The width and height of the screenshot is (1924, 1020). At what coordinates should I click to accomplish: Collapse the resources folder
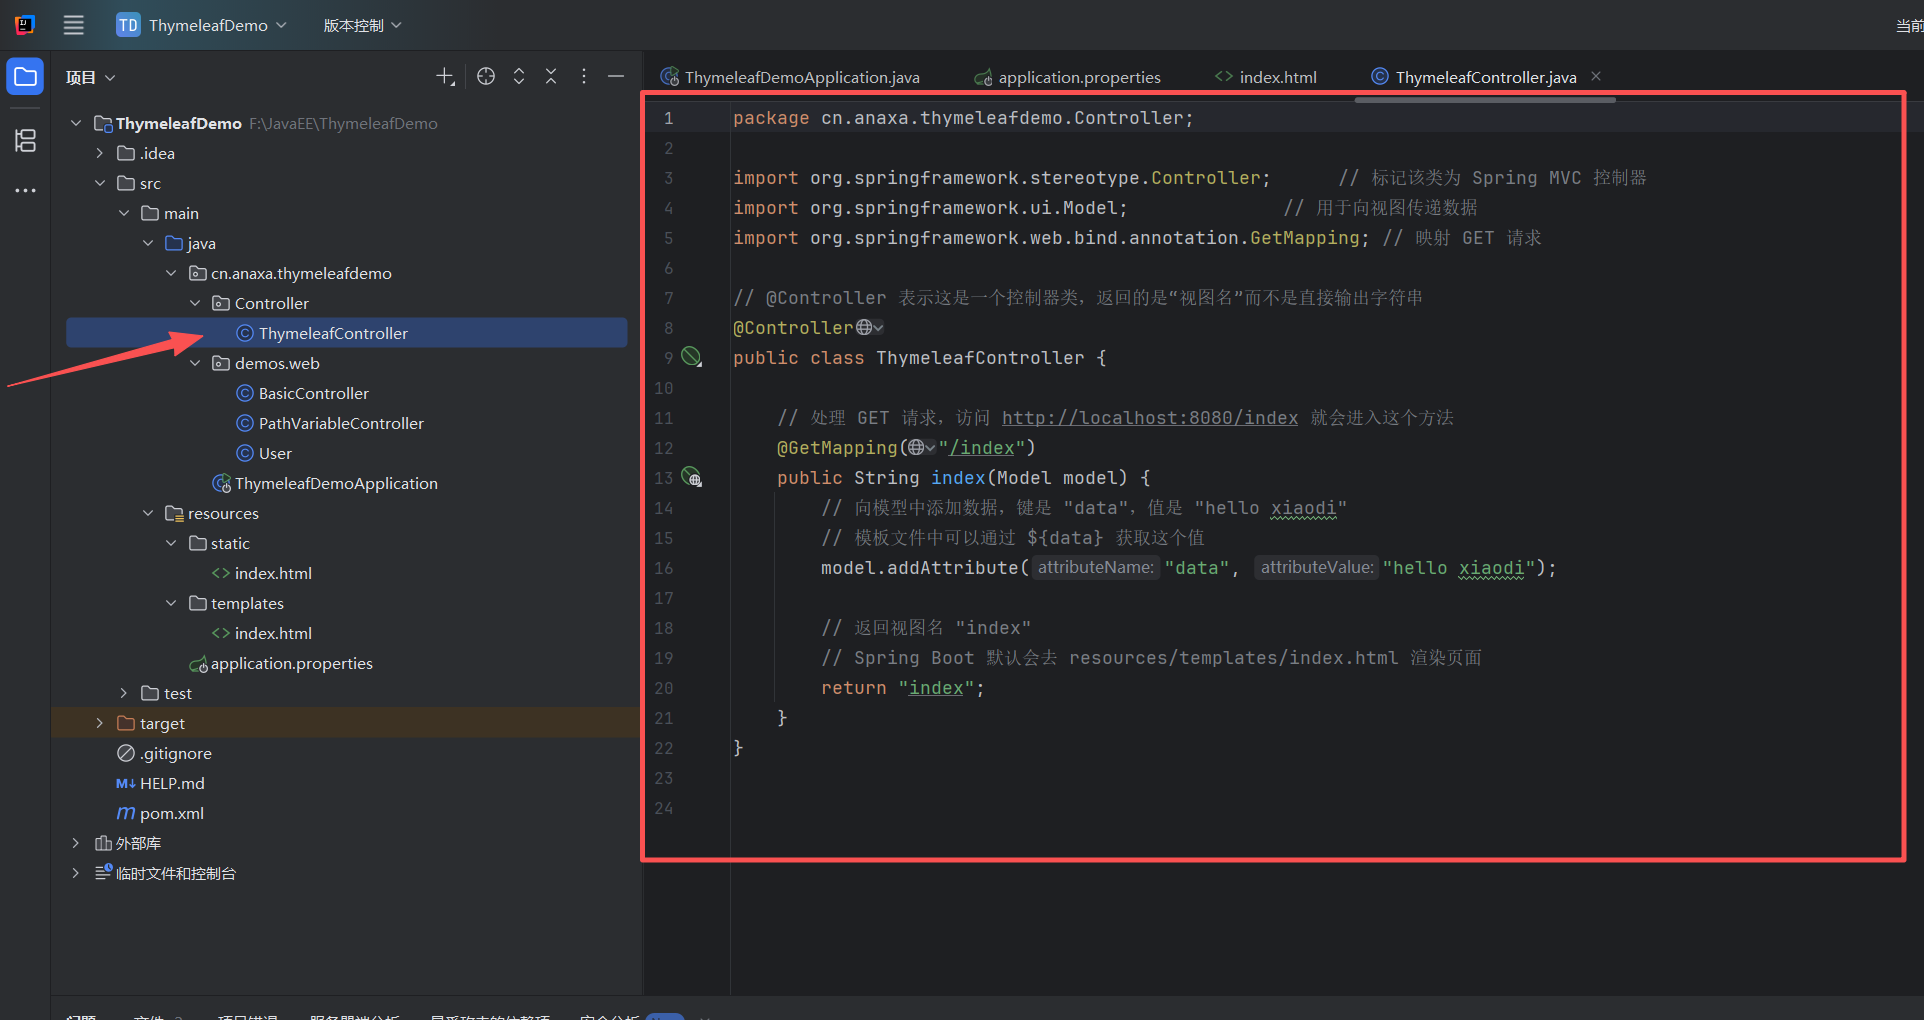point(148,513)
